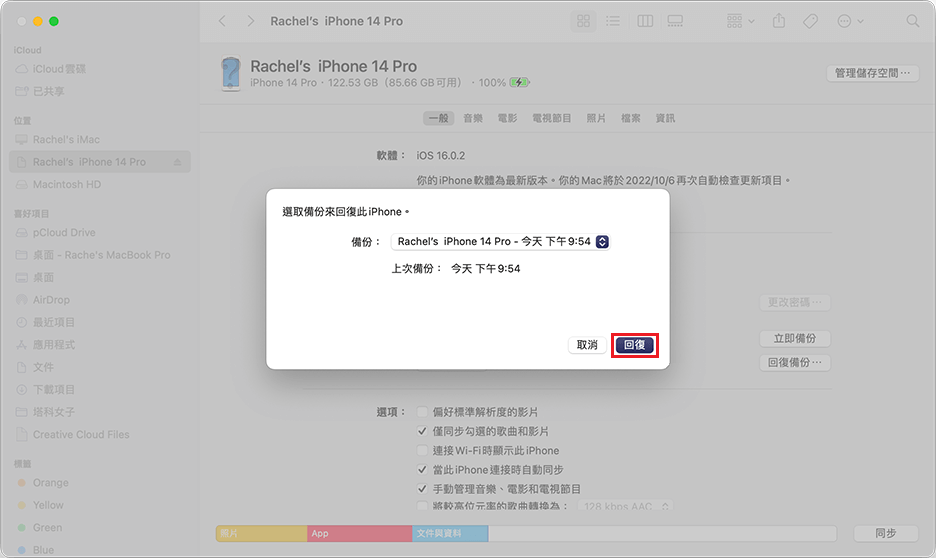Go forward with the right chevron
Screen dimensions: 936x558
[251, 21]
